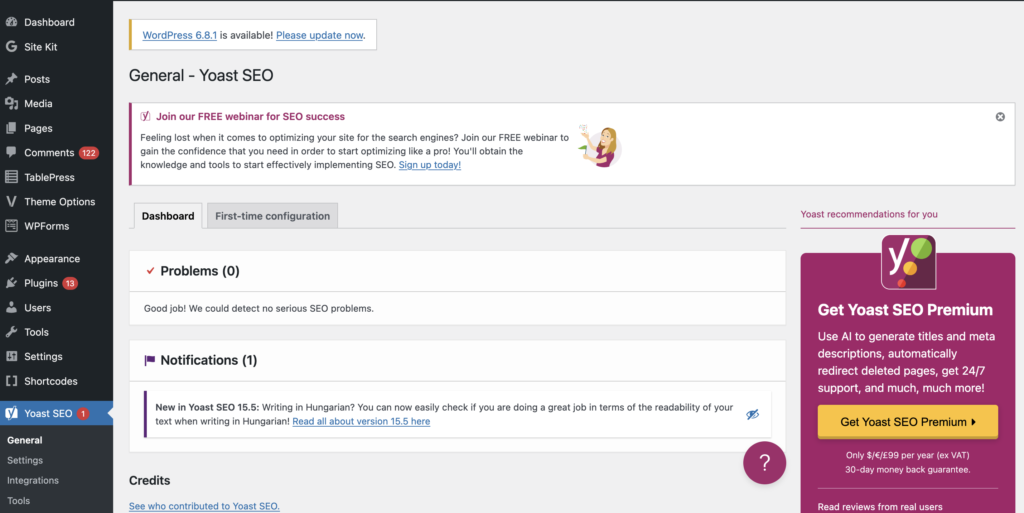Click the Please update now link
This screenshot has height=513, width=1024.
tap(319, 35)
